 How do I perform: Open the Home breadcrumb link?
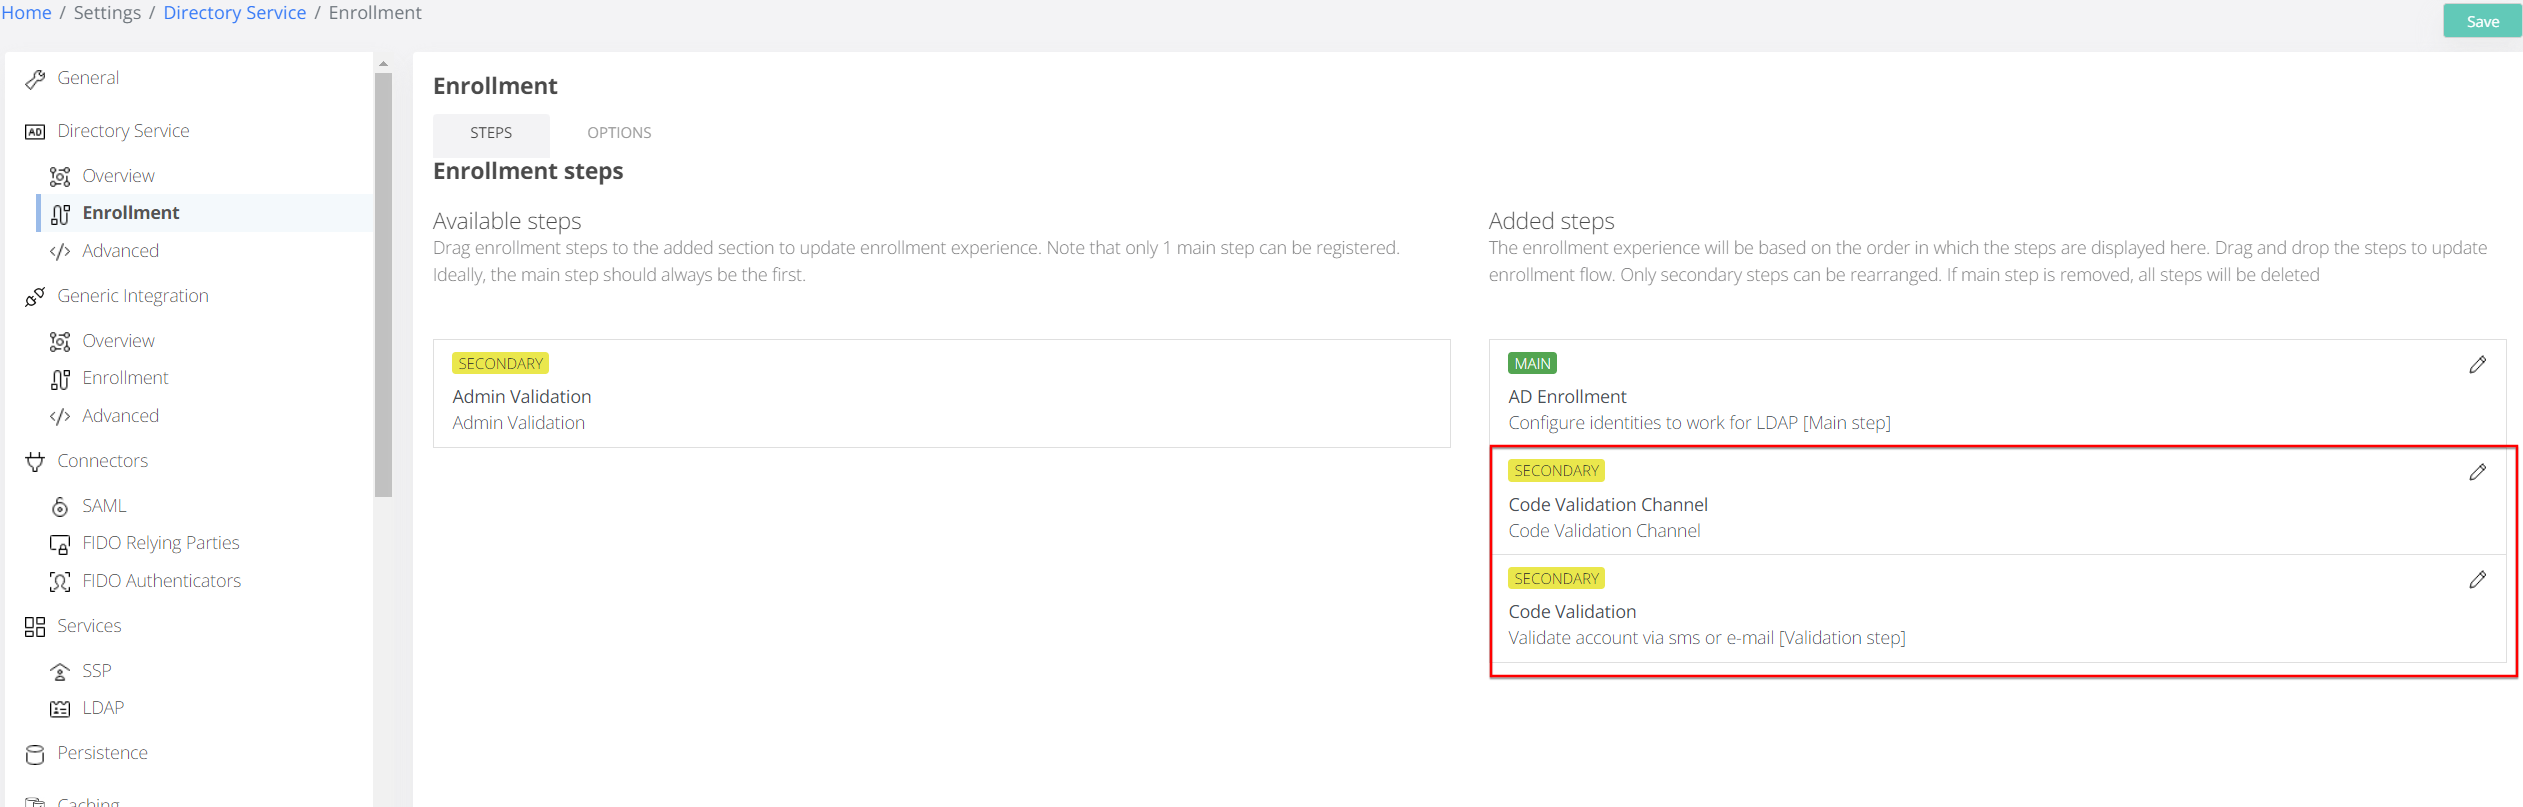pyautogui.click(x=26, y=13)
